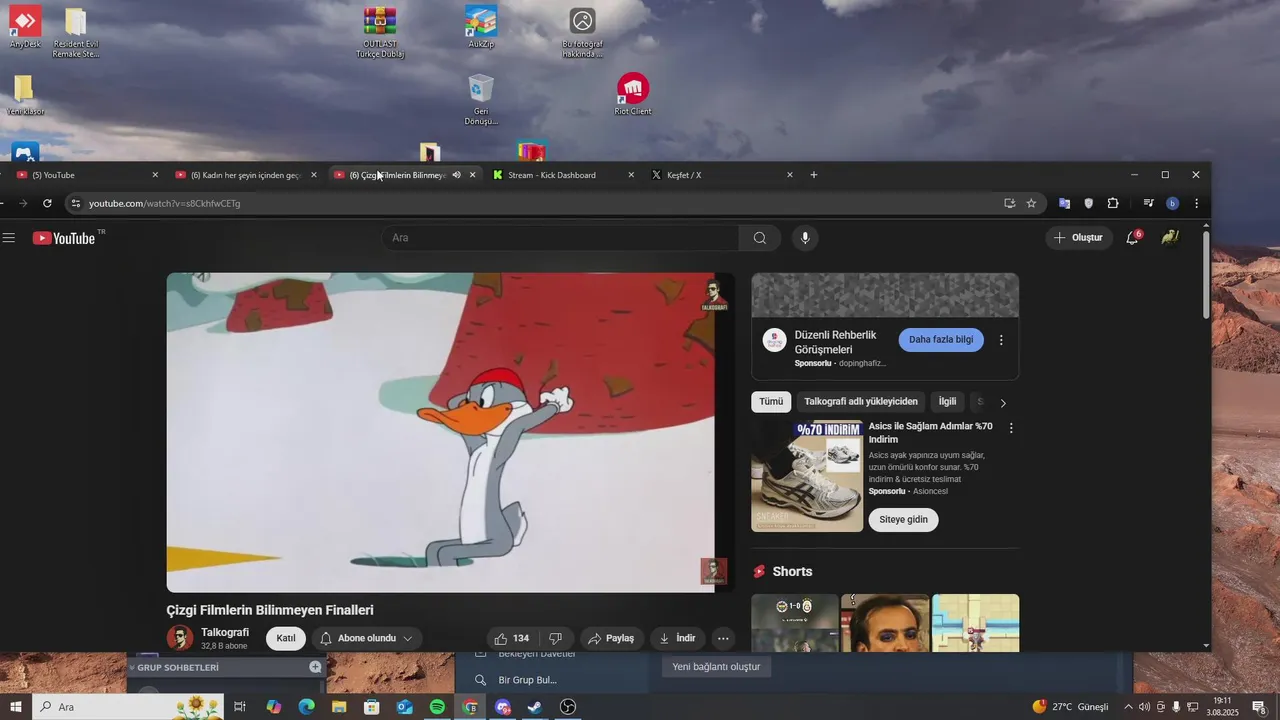Image resolution: width=1280 pixels, height=720 pixels.
Task: Open Chrome media controls icon
Action: click(x=1148, y=203)
